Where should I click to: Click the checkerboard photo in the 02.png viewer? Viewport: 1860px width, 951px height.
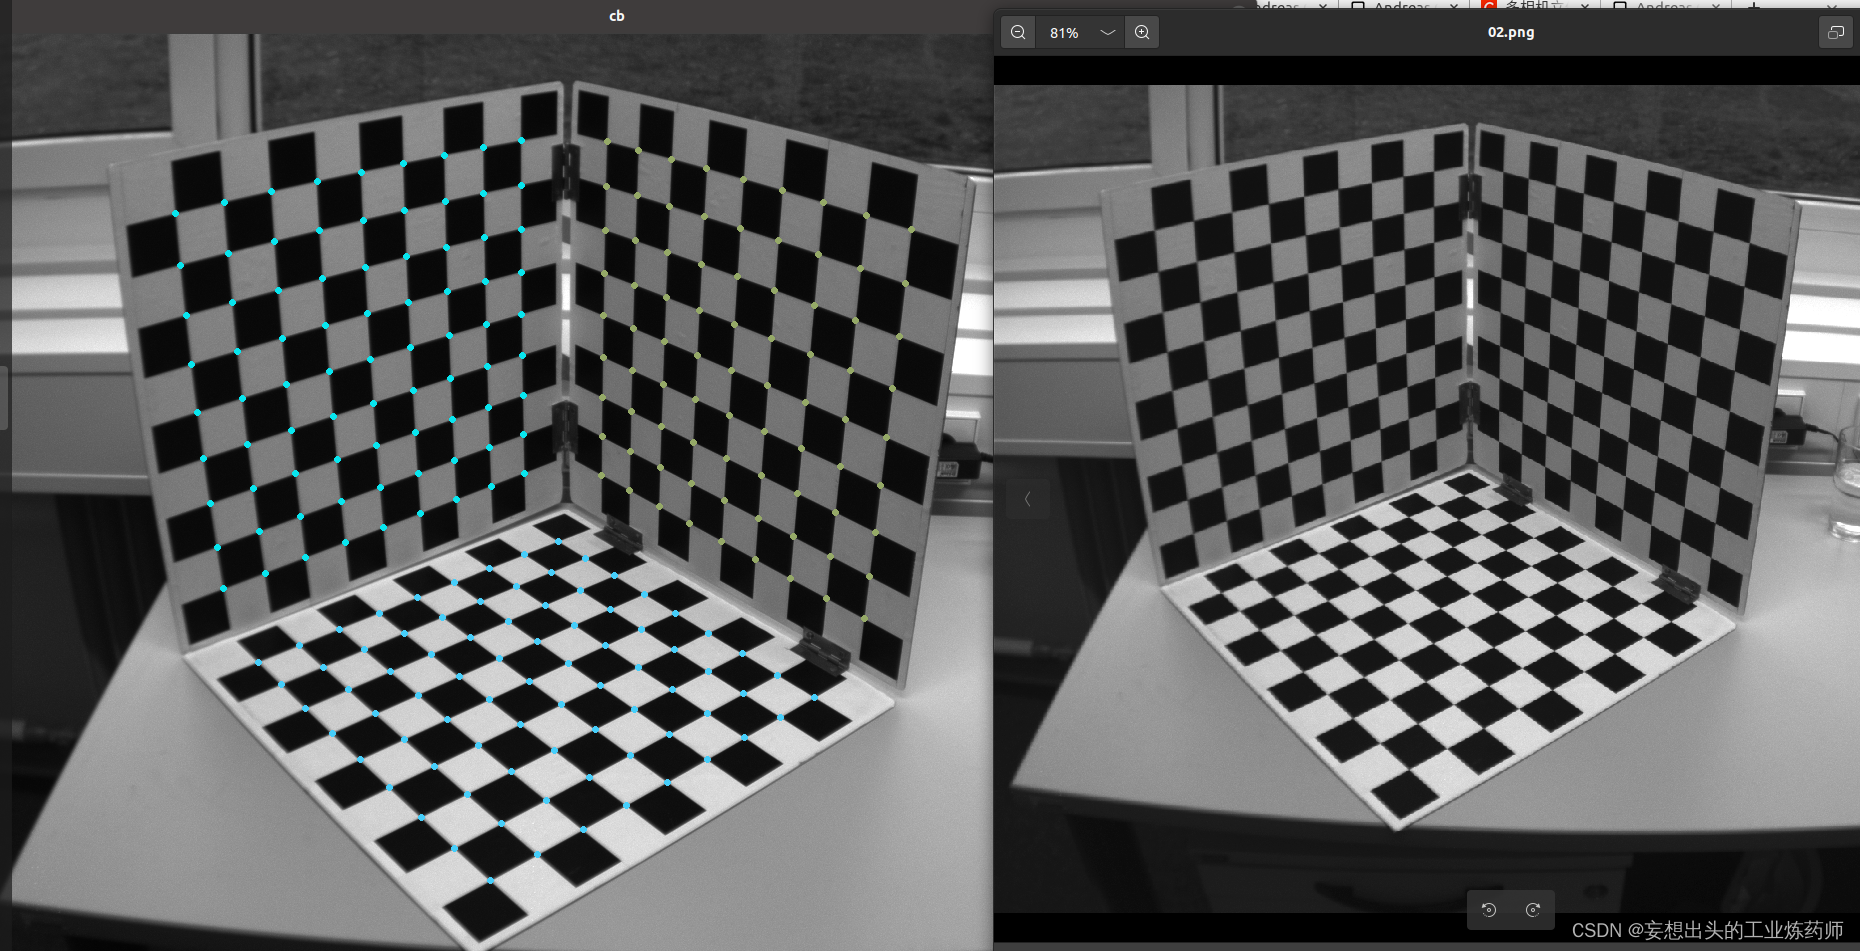(x=1427, y=498)
